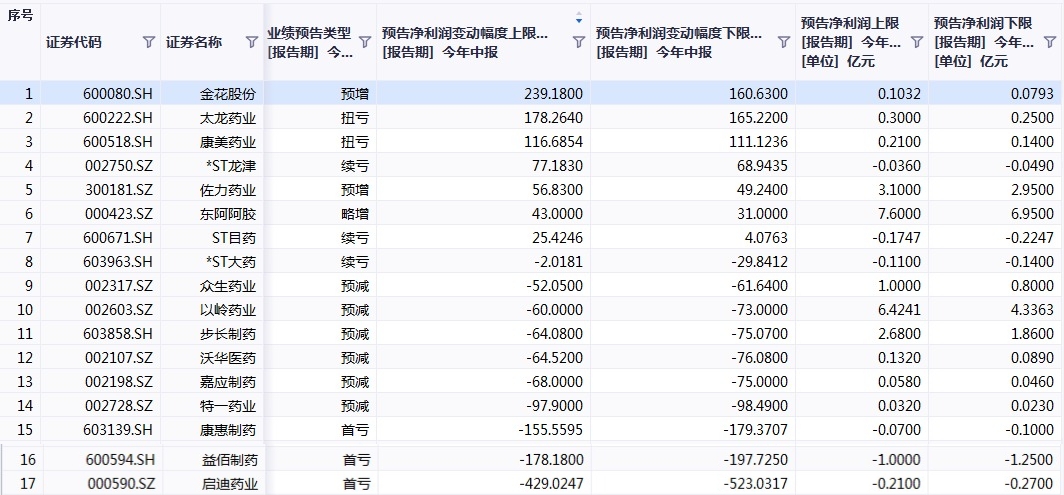Image resolution: width=1064 pixels, height=495 pixels.
Task: Click stock code 002603.SZ
Action: [118, 310]
